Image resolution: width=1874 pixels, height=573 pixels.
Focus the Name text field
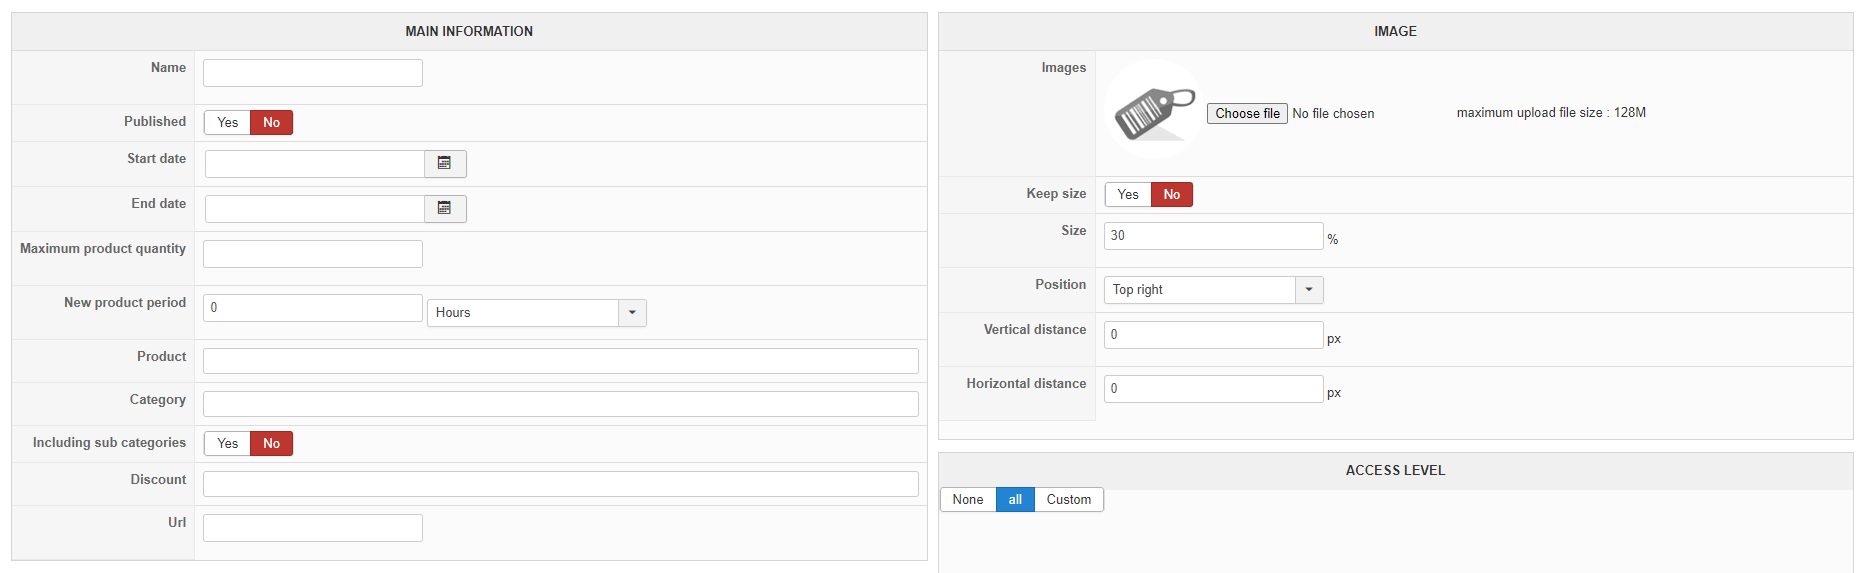click(x=313, y=73)
